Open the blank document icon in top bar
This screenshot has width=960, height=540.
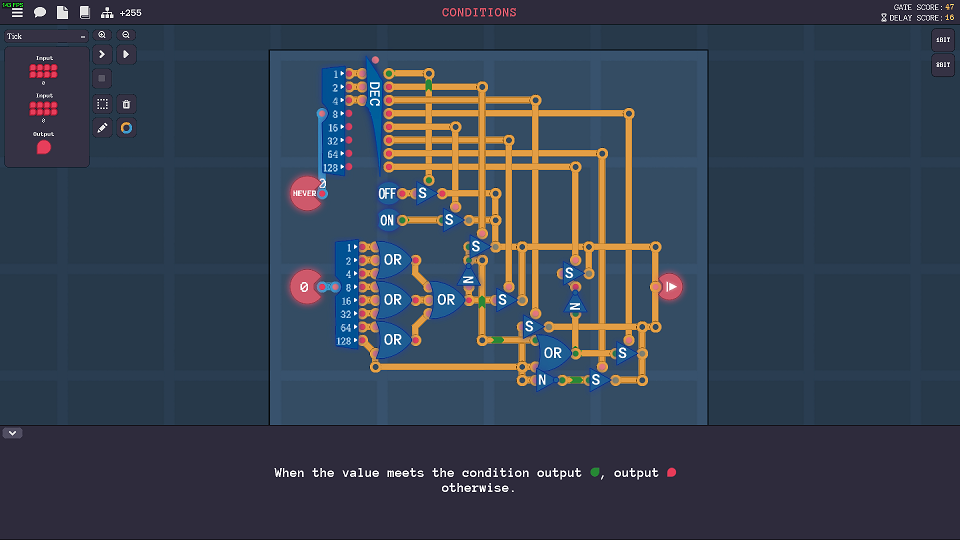(x=62, y=13)
